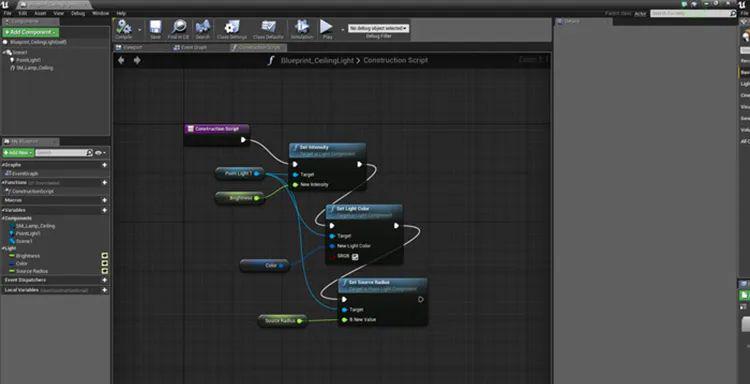
Task: Toggle Brightness variable editable eye
Action: click(x=105, y=256)
